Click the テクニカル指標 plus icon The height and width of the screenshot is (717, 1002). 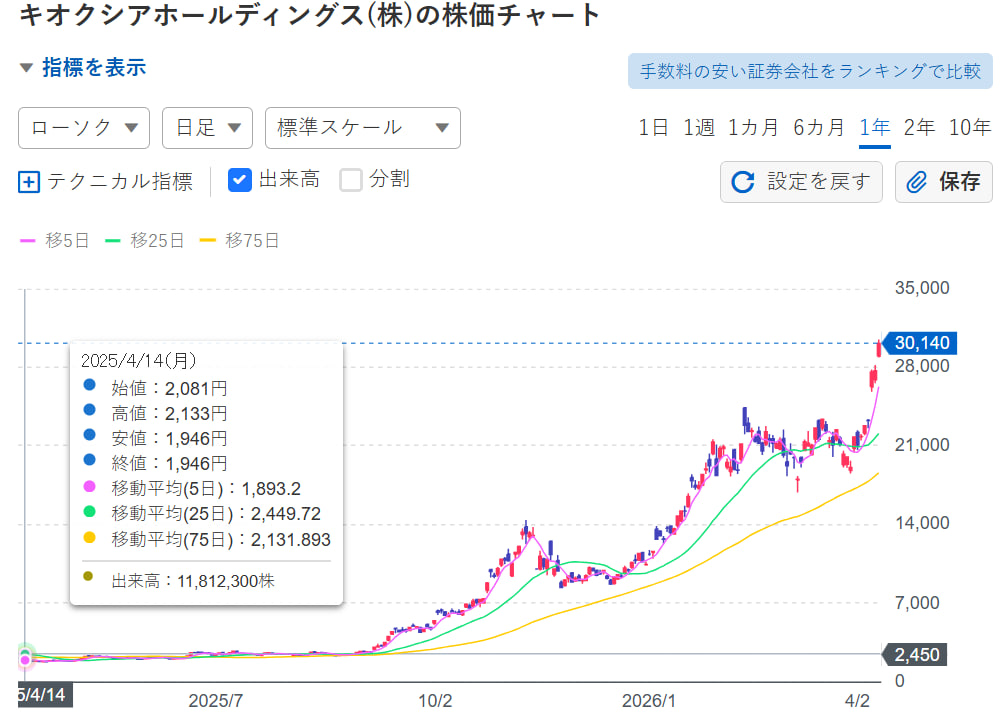pos(31,182)
